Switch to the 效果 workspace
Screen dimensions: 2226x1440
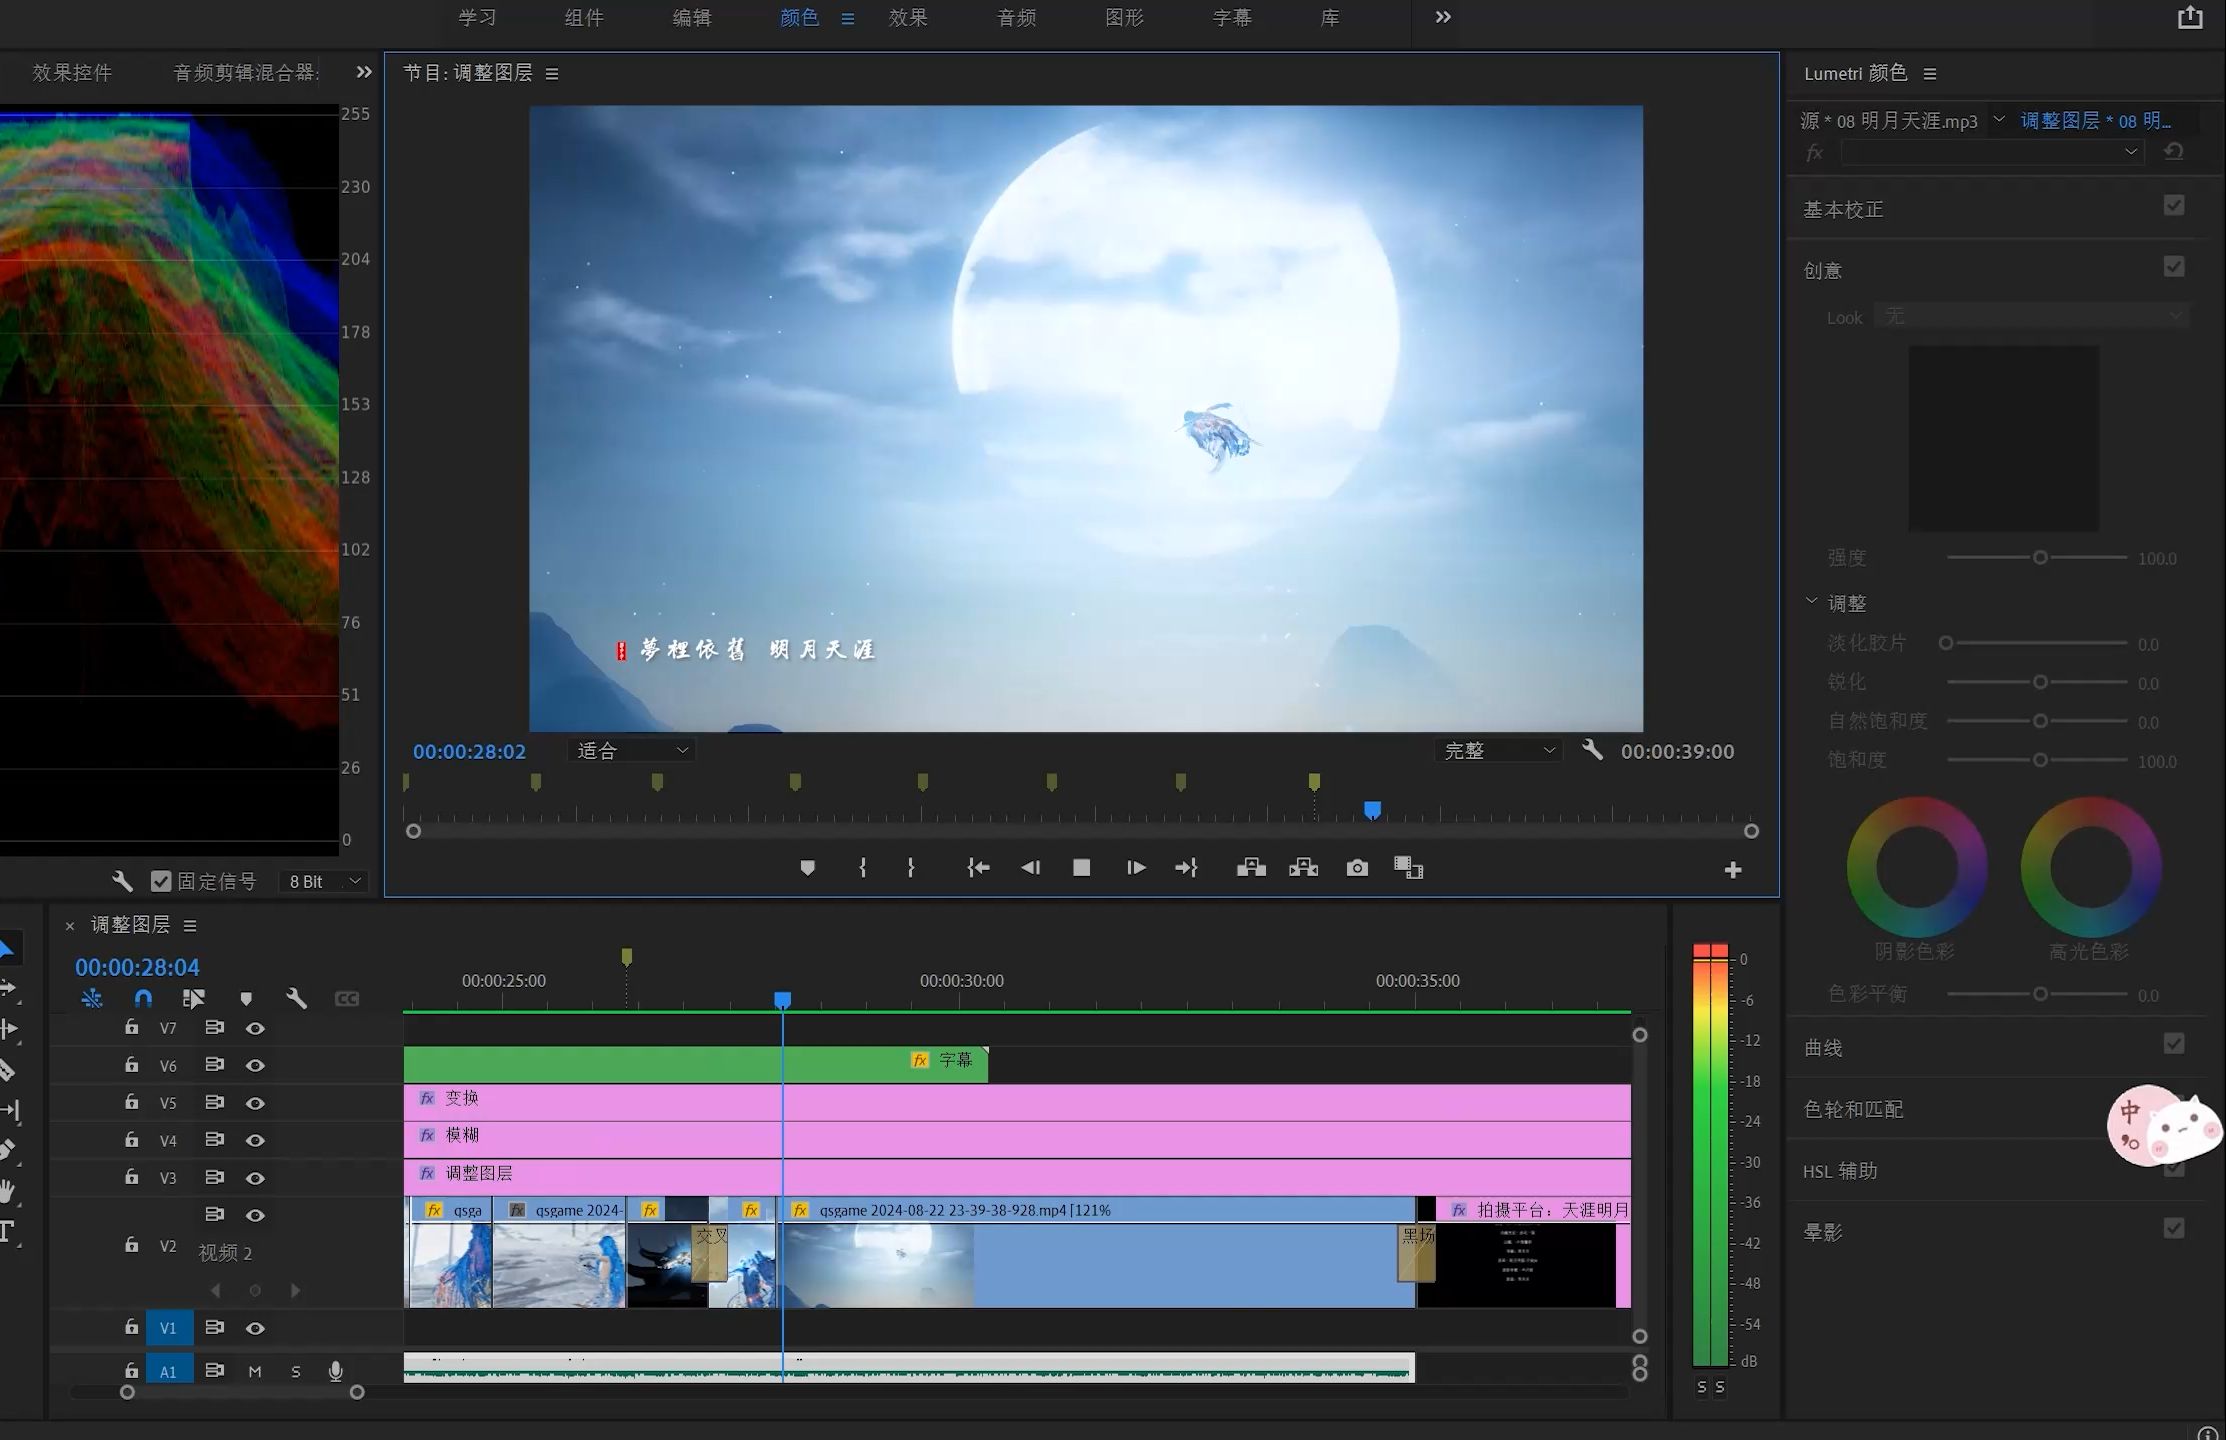click(908, 17)
